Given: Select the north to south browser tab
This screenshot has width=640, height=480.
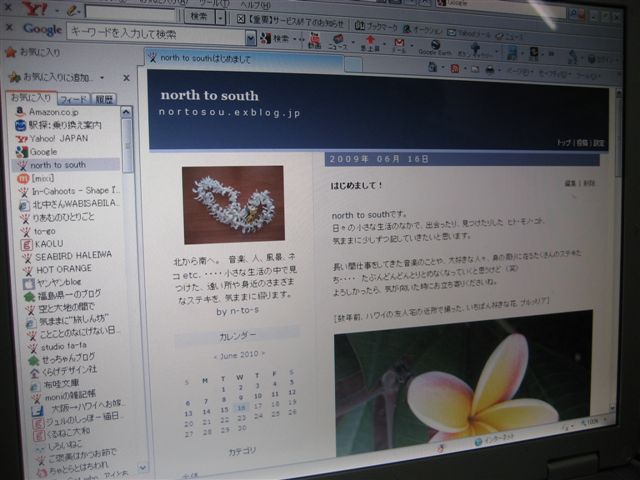Looking at the screenshot, I should click(x=243, y=59).
